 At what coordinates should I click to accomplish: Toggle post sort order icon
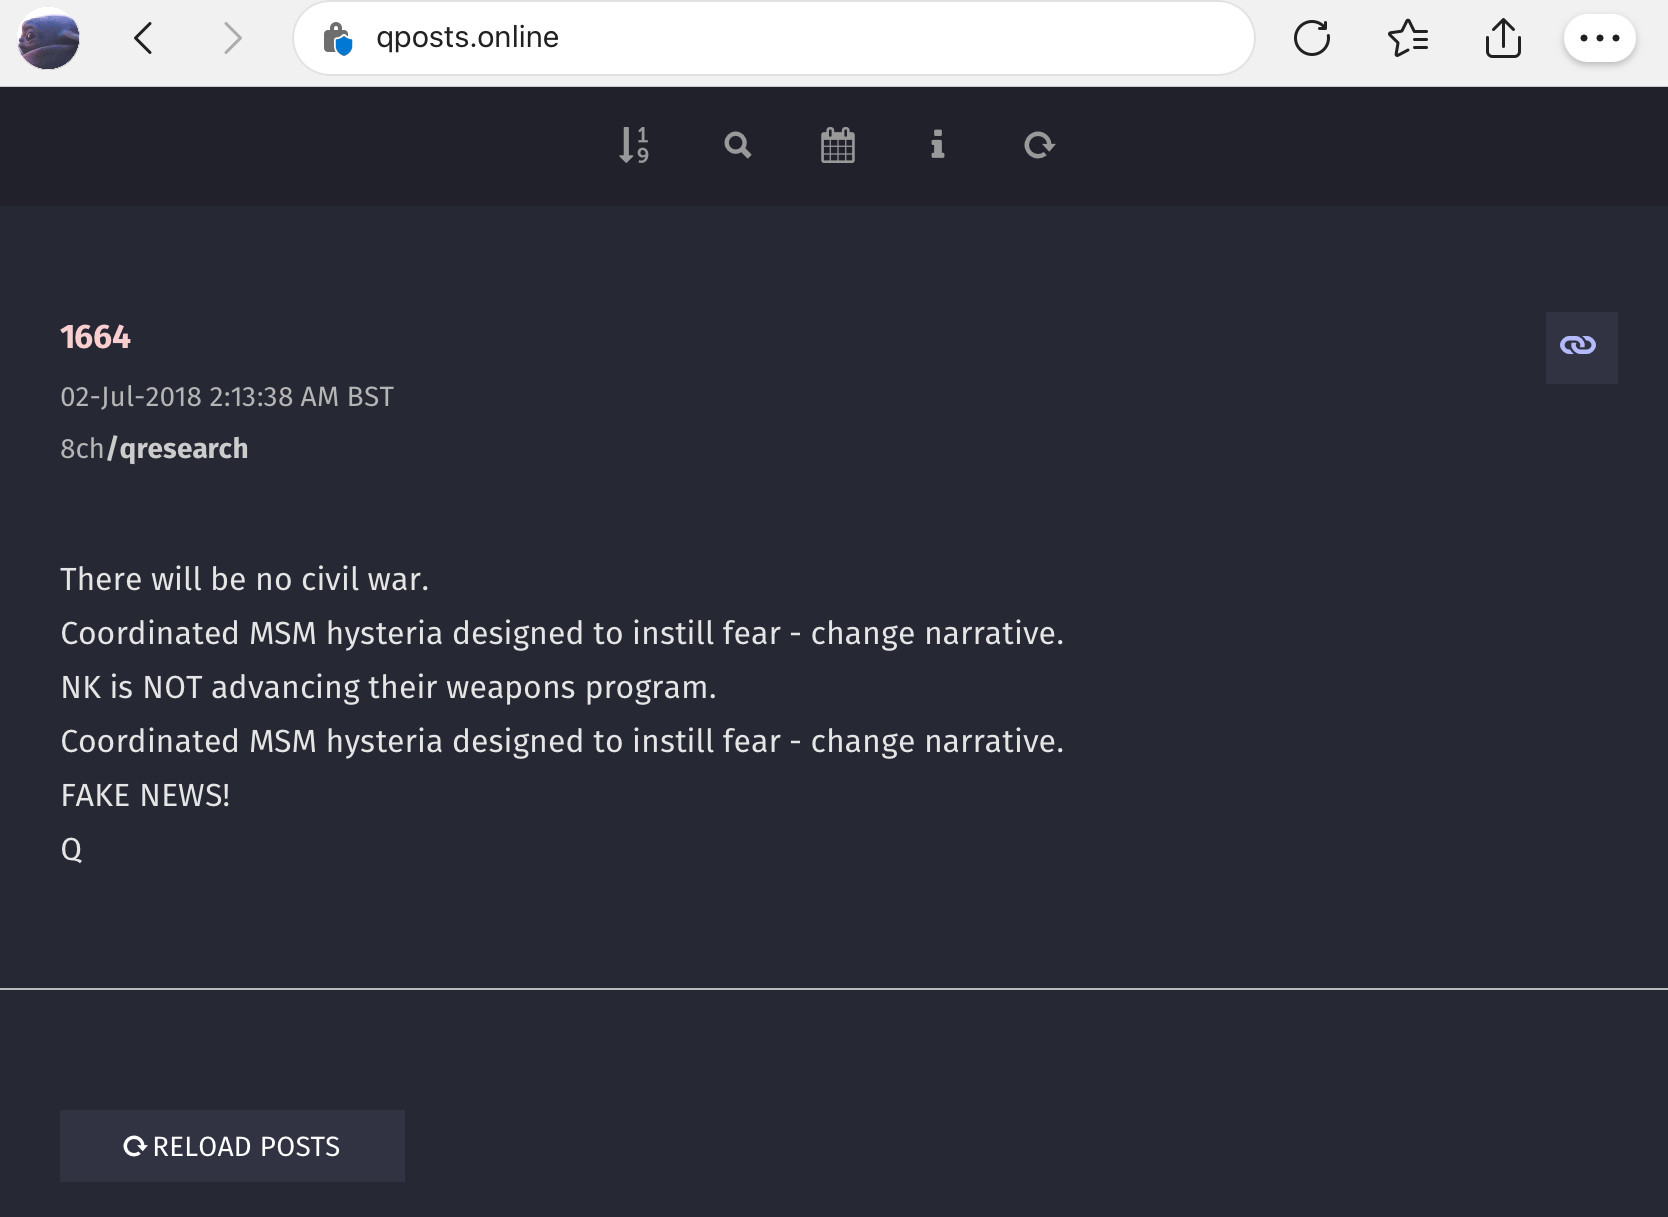pos(634,145)
